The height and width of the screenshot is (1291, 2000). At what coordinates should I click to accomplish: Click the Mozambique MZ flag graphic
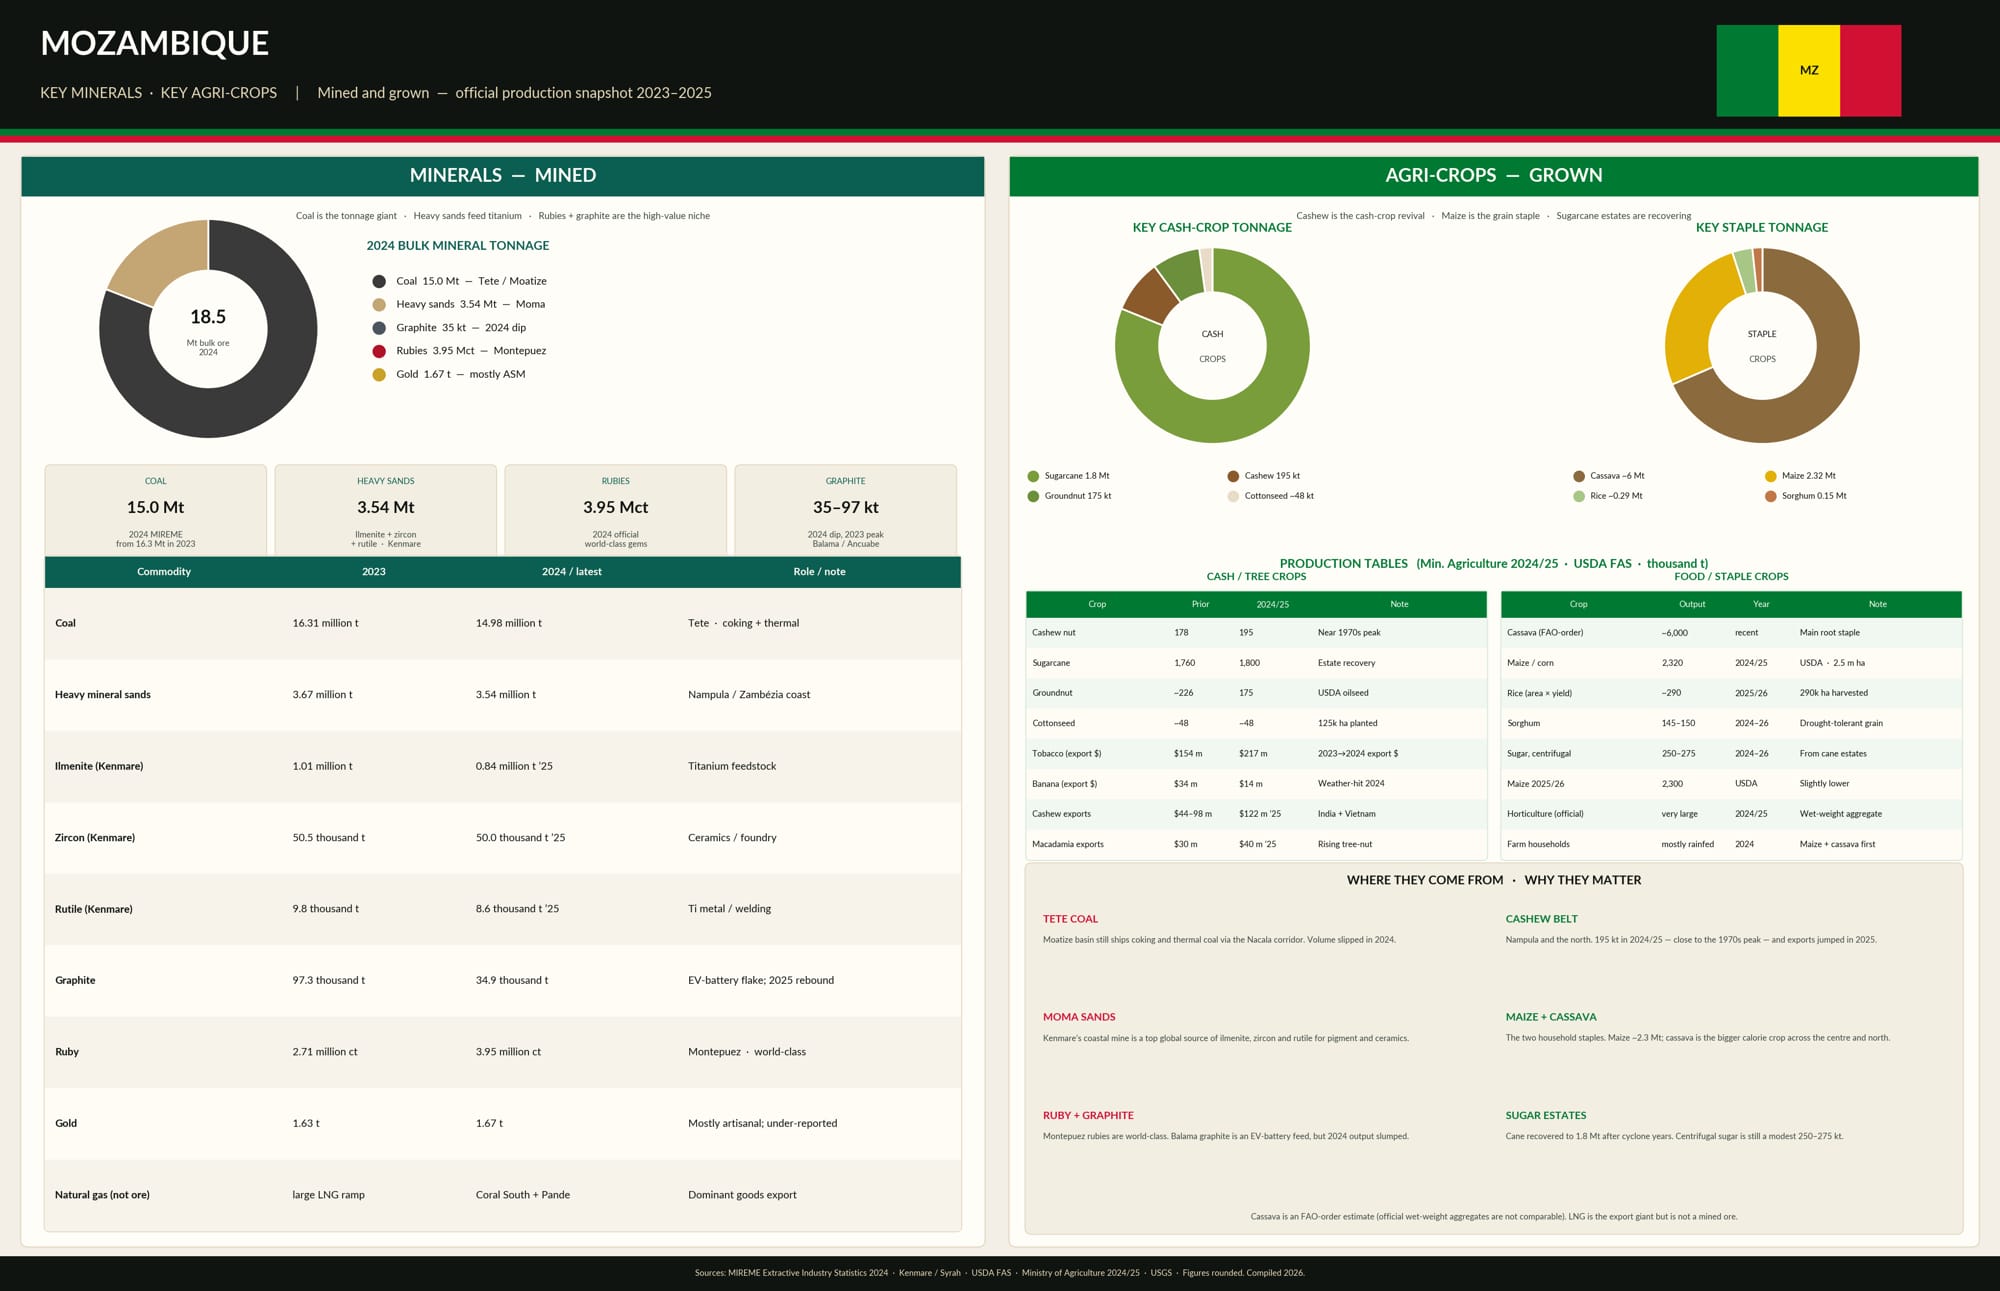pos(1808,71)
